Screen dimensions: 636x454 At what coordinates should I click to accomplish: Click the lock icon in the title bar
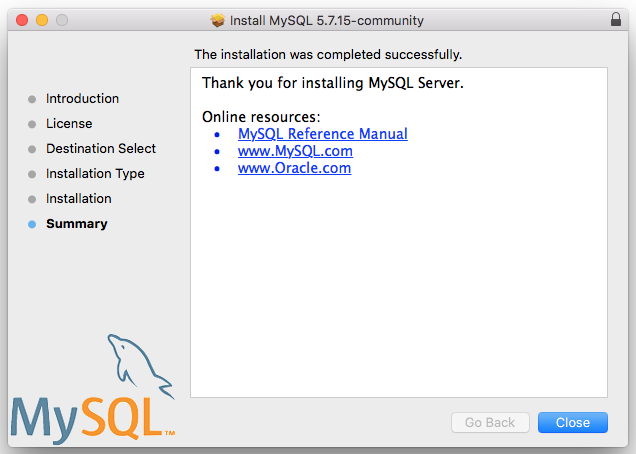click(614, 20)
